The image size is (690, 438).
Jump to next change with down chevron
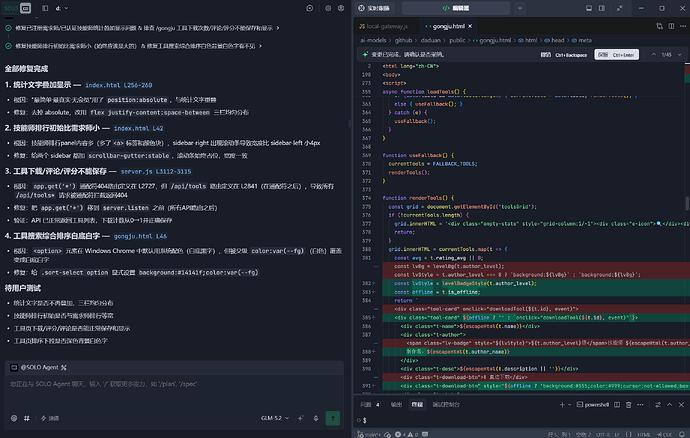(679, 55)
